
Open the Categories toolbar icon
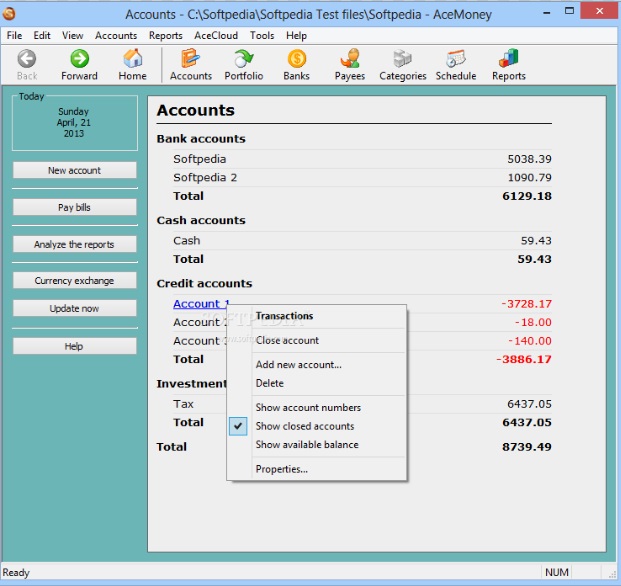(402, 59)
